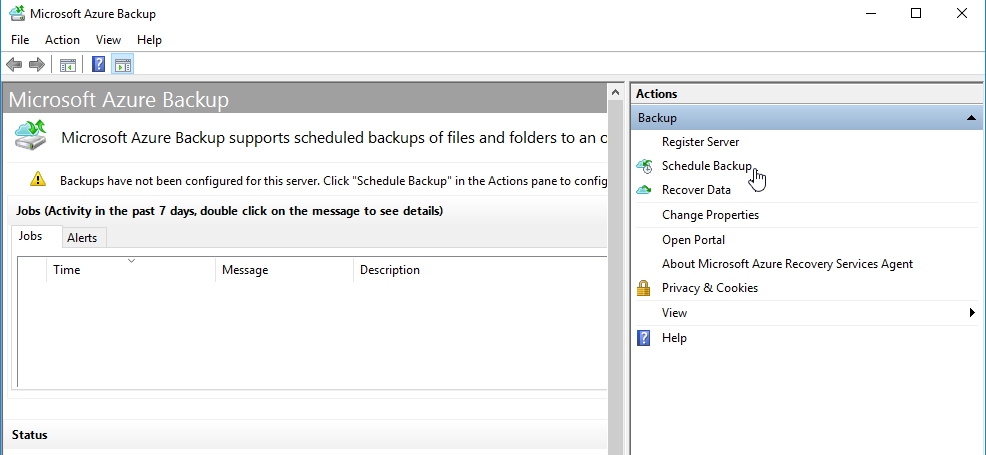This screenshot has width=986, height=455.
Task: Open the Action menu
Action: [x=62, y=40]
